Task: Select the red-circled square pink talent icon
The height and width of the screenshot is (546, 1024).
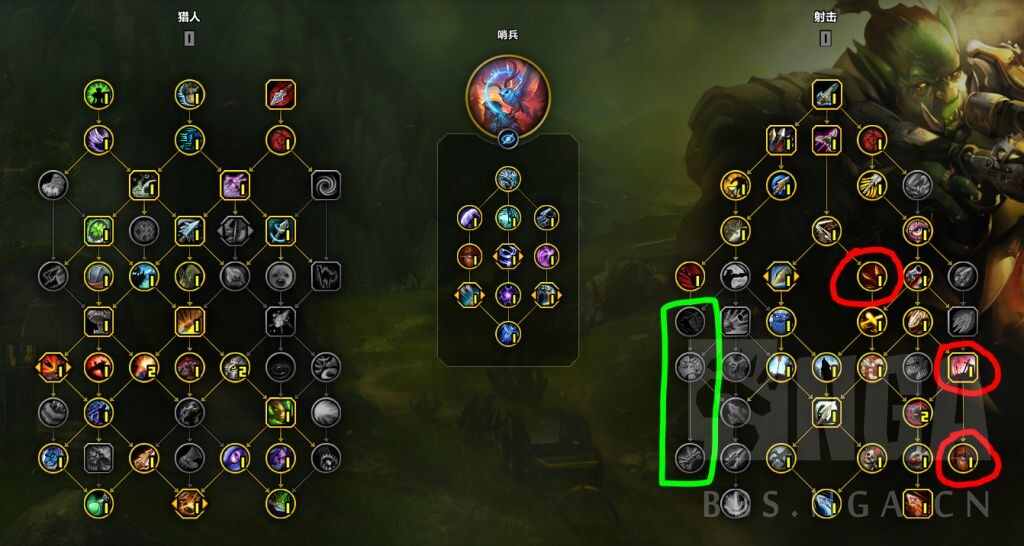Action: [963, 367]
